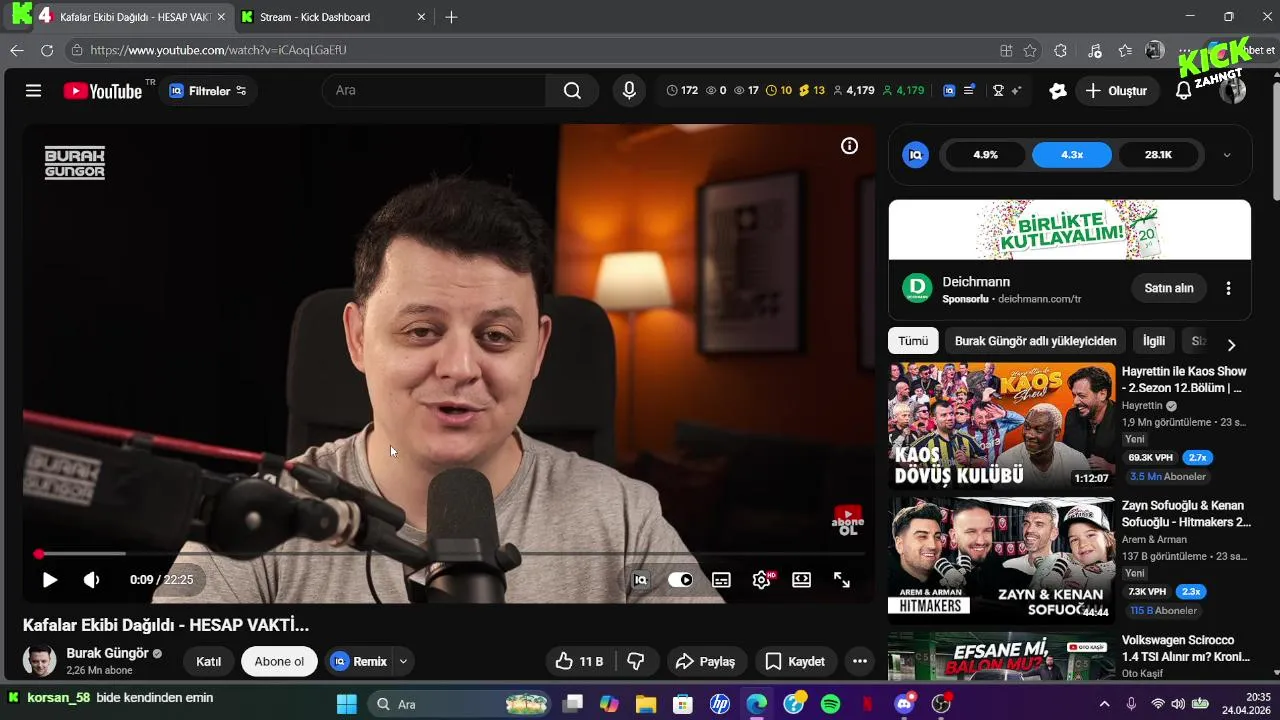Share the video via Paylaş
The image size is (1280, 720).
point(705,661)
